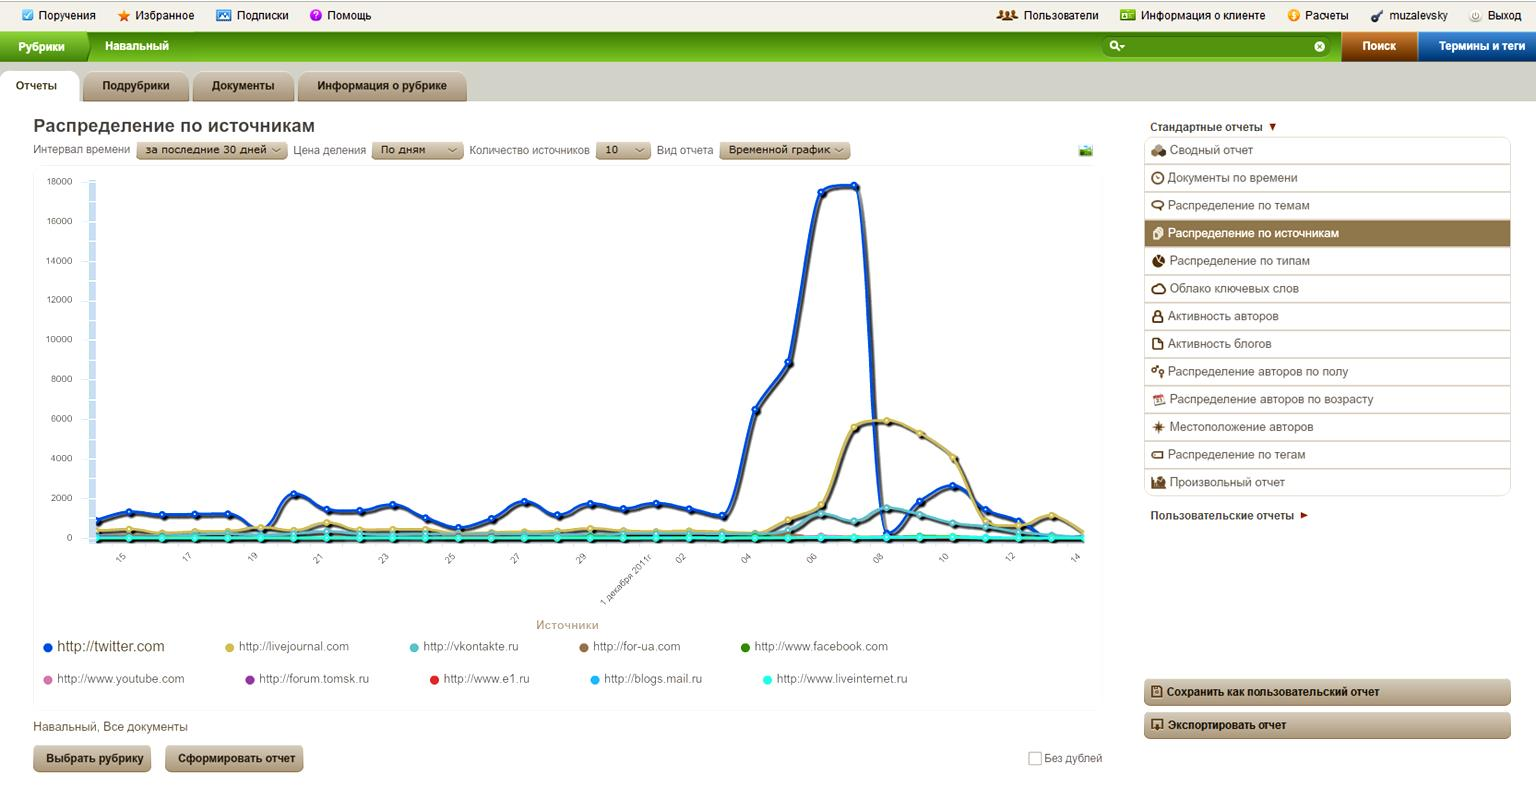Click the Подписки icon
This screenshot has width=1536, height=800.
pyautogui.click(x=223, y=15)
